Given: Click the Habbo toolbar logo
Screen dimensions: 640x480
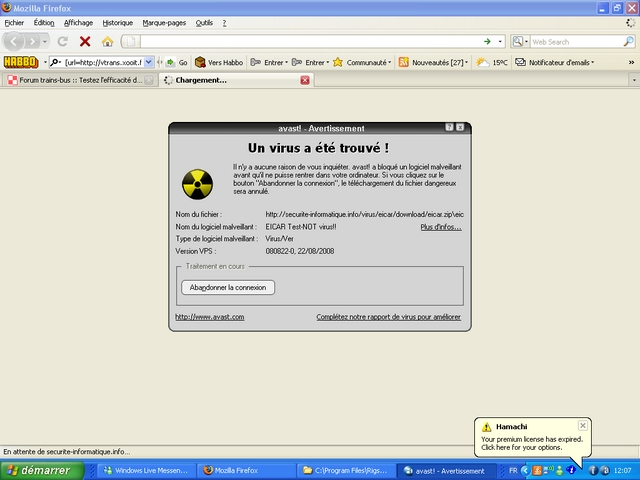Looking at the screenshot, I should click(21, 62).
